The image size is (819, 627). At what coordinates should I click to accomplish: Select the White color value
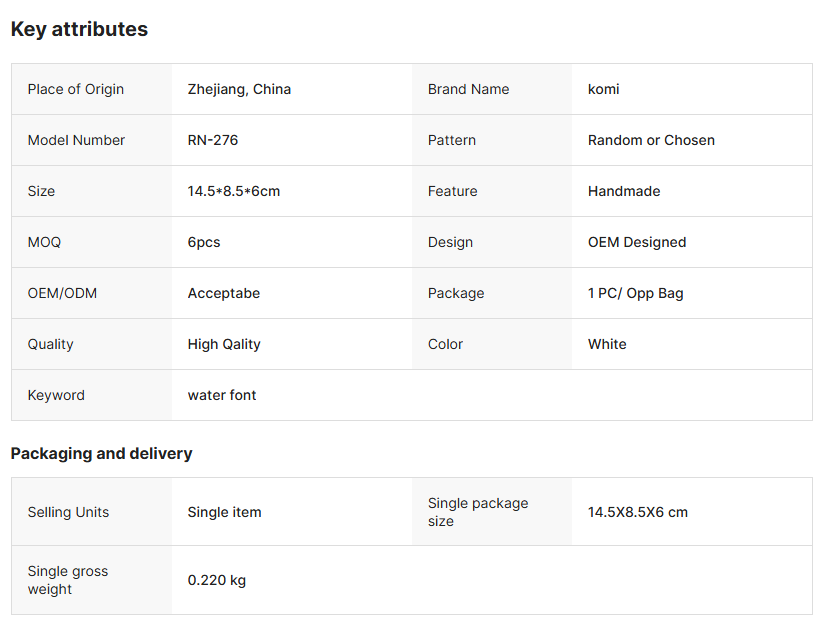click(x=607, y=344)
